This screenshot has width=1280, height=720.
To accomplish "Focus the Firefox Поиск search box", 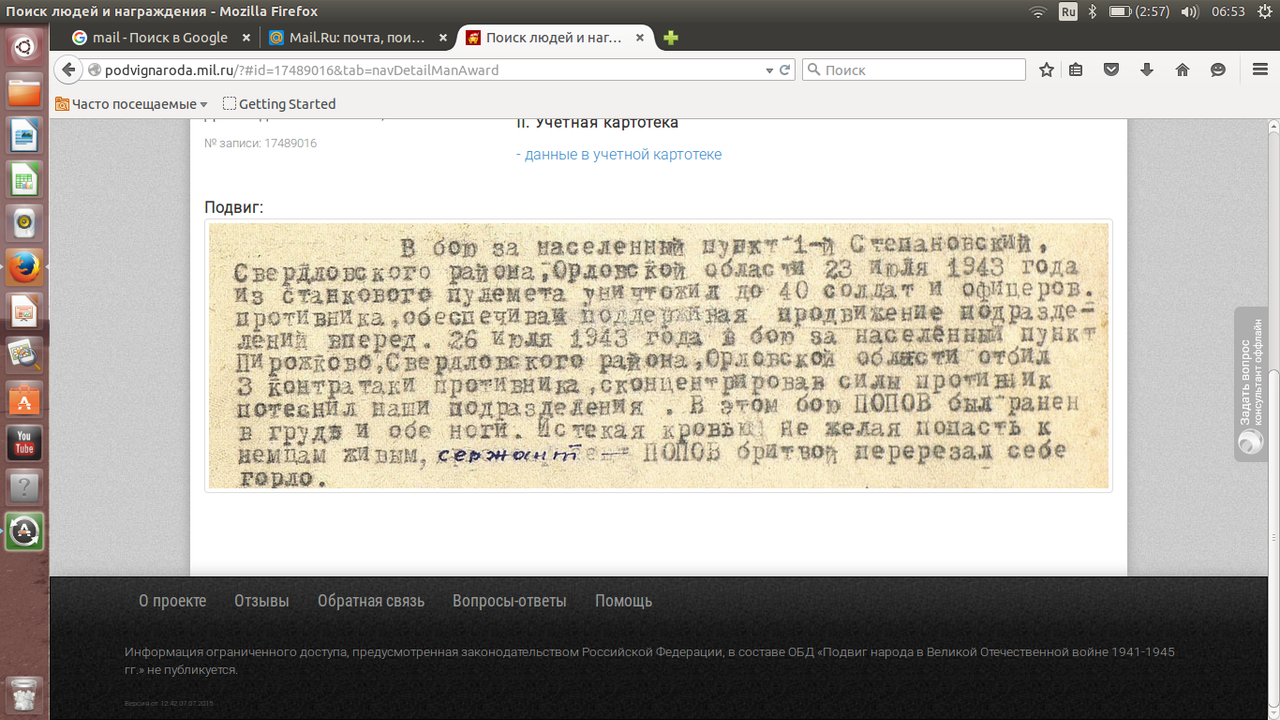I will pos(914,70).
